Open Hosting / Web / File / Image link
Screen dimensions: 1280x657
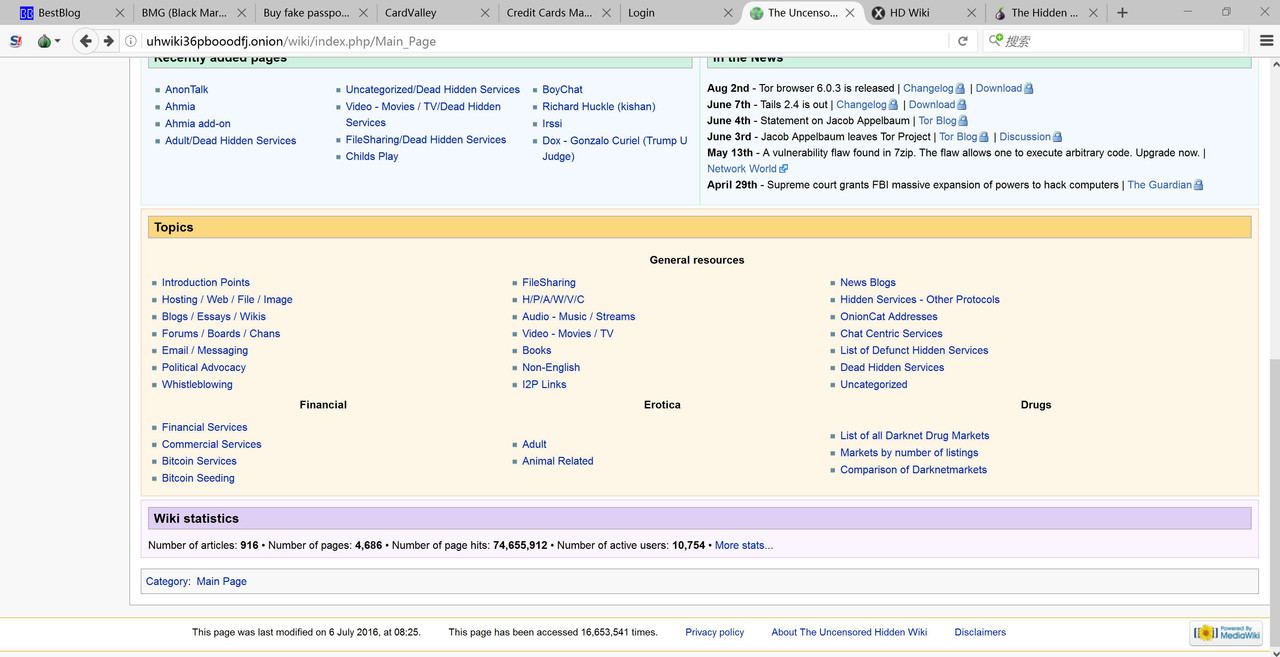point(227,300)
